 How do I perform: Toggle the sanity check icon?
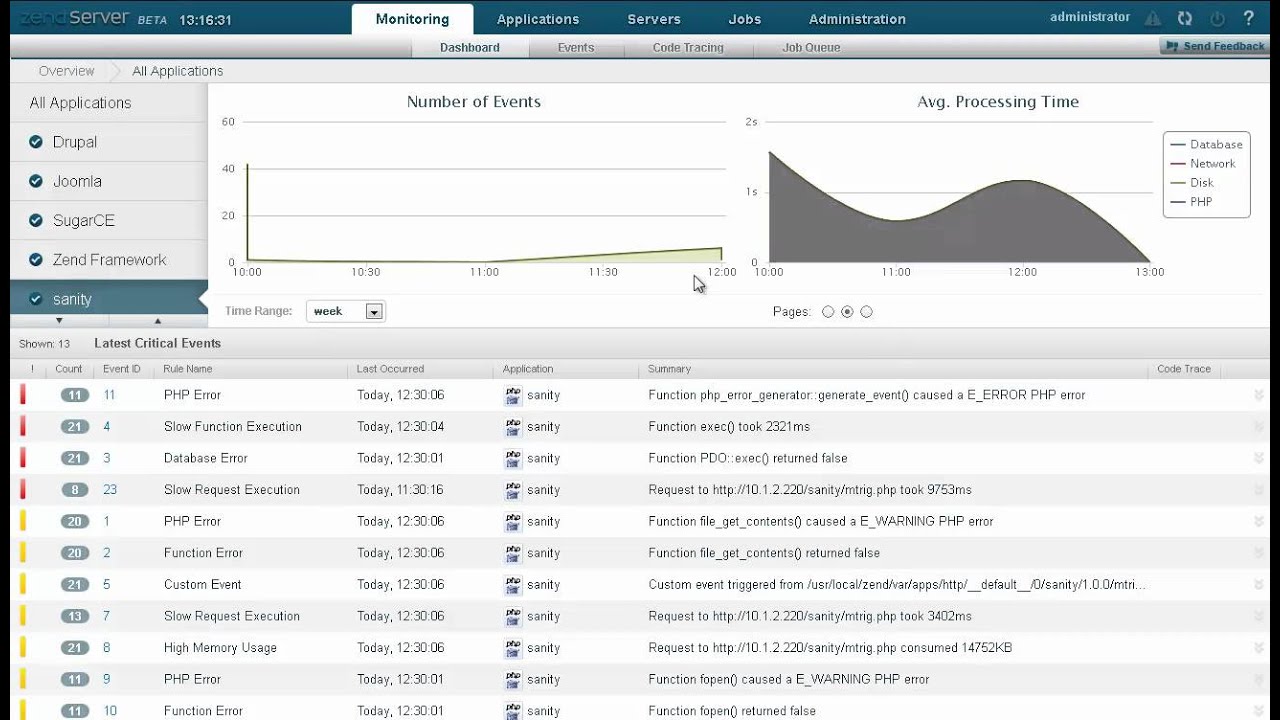(x=36, y=299)
